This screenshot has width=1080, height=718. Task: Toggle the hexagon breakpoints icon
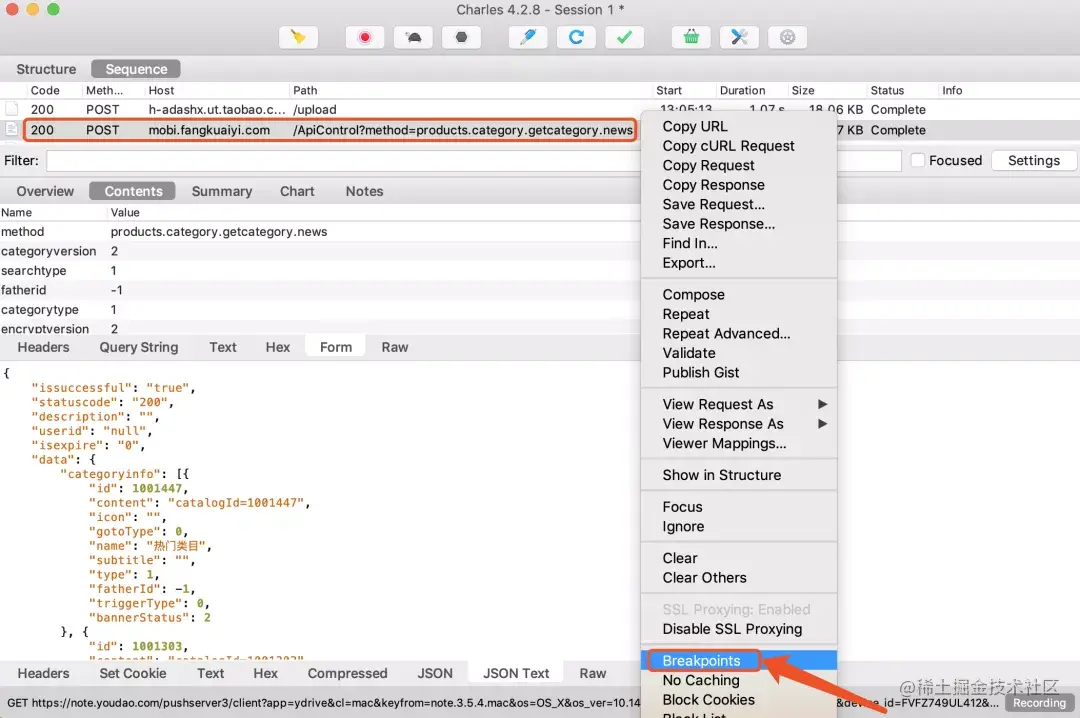tap(461, 37)
